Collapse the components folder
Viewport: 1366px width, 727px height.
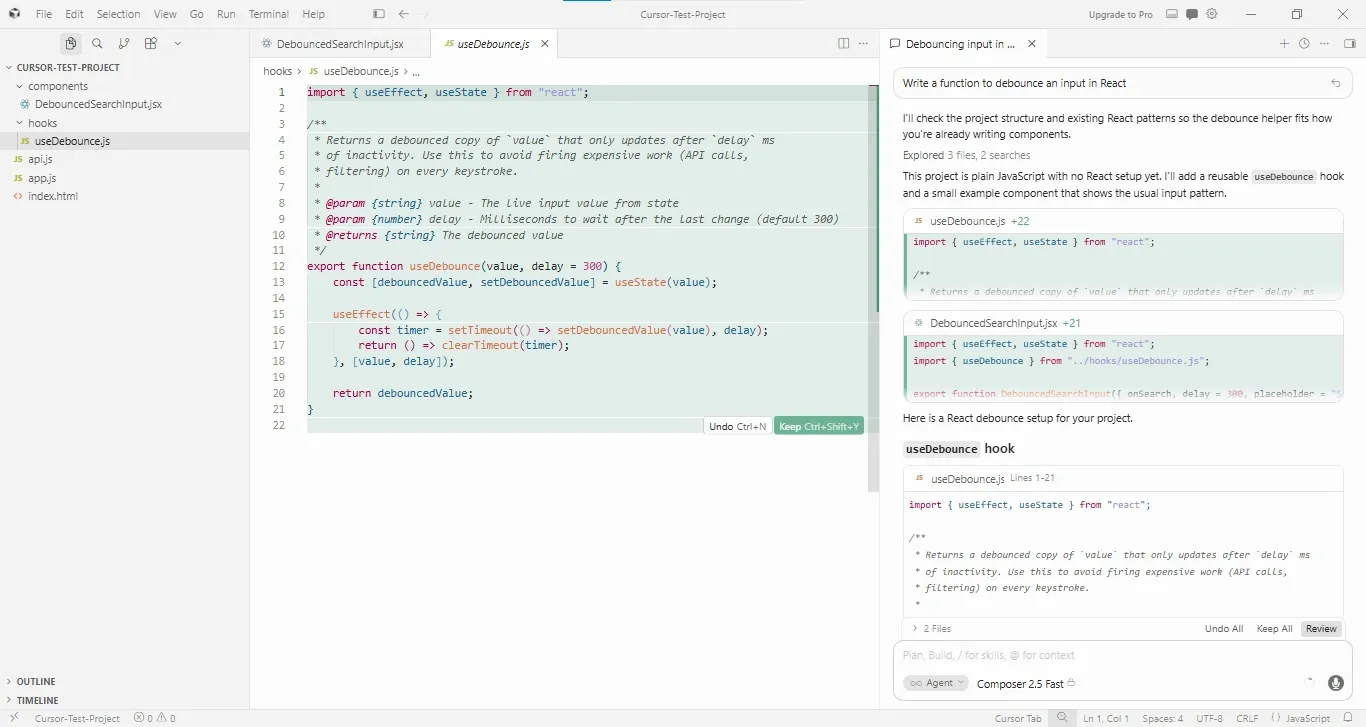click(x=58, y=86)
